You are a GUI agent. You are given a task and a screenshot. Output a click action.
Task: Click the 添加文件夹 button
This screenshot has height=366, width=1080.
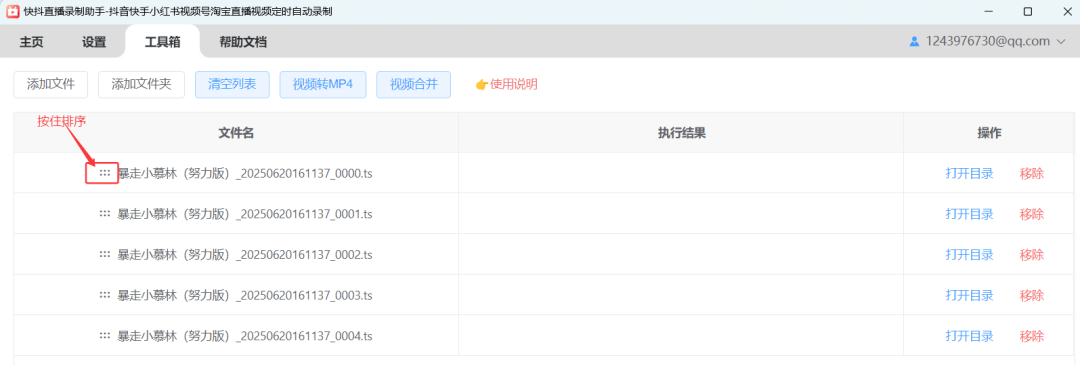142,85
